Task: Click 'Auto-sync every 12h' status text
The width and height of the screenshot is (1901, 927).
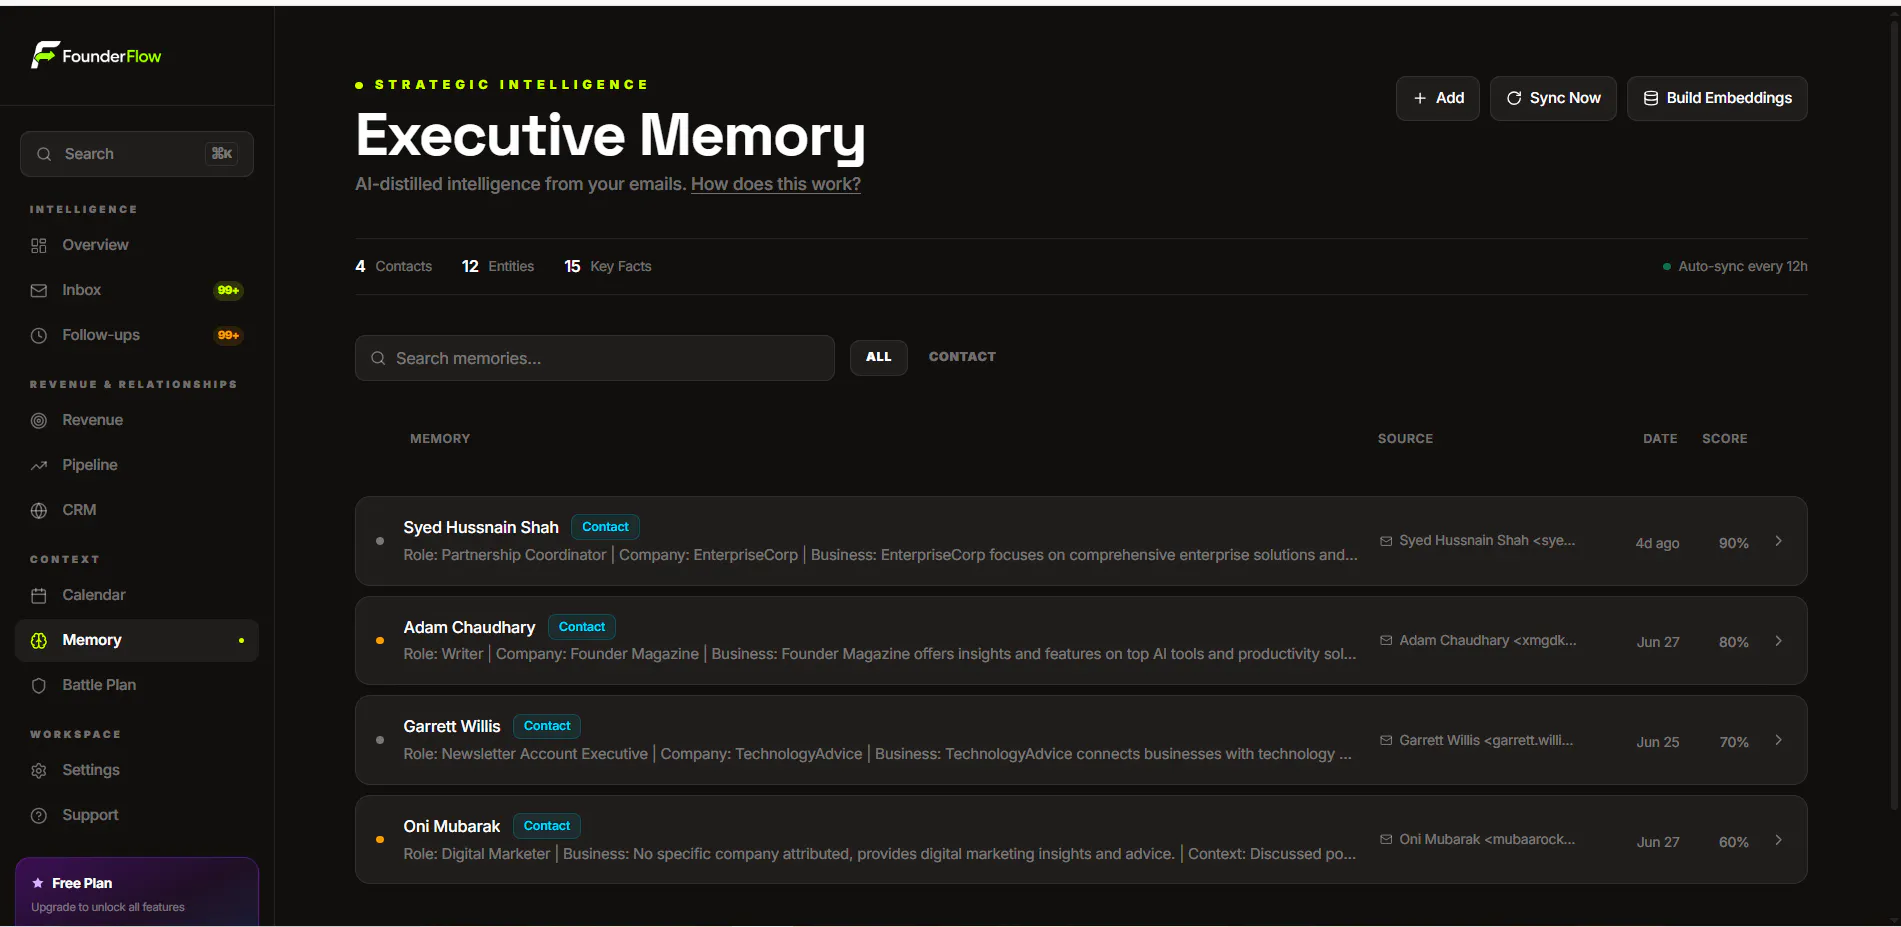Action: (x=1743, y=266)
